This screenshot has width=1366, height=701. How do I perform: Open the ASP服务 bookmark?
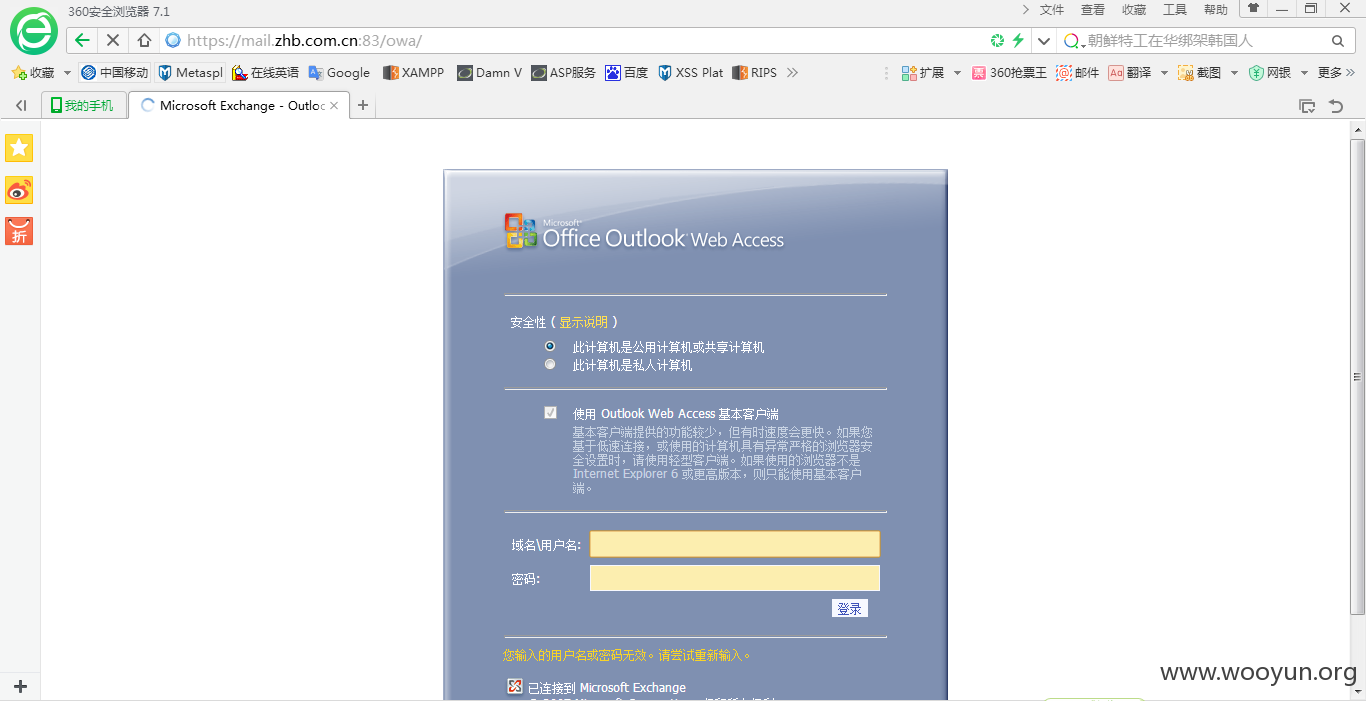tap(564, 73)
